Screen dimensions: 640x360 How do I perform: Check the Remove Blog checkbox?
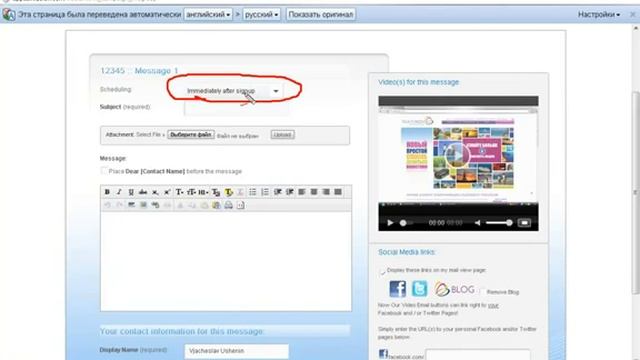coord(482,292)
